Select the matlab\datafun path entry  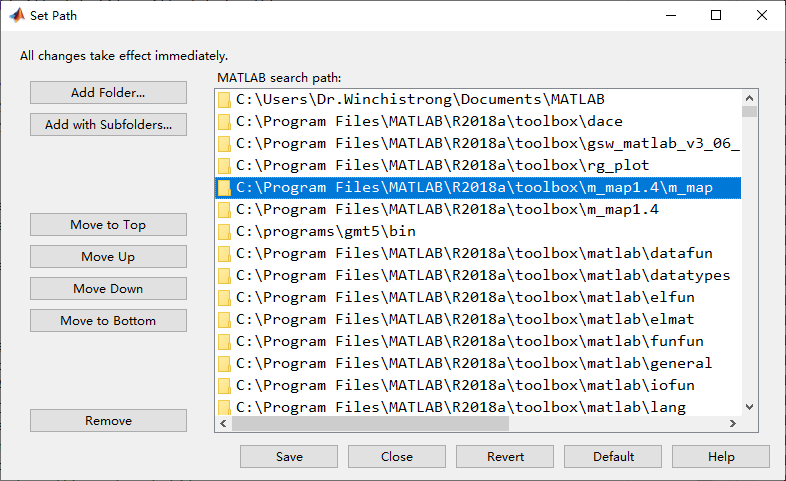(x=478, y=254)
